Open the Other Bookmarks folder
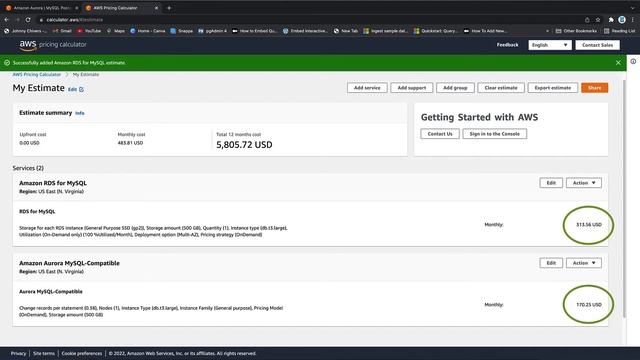Image resolution: width=640 pixels, height=360 pixels. [576, 31]
